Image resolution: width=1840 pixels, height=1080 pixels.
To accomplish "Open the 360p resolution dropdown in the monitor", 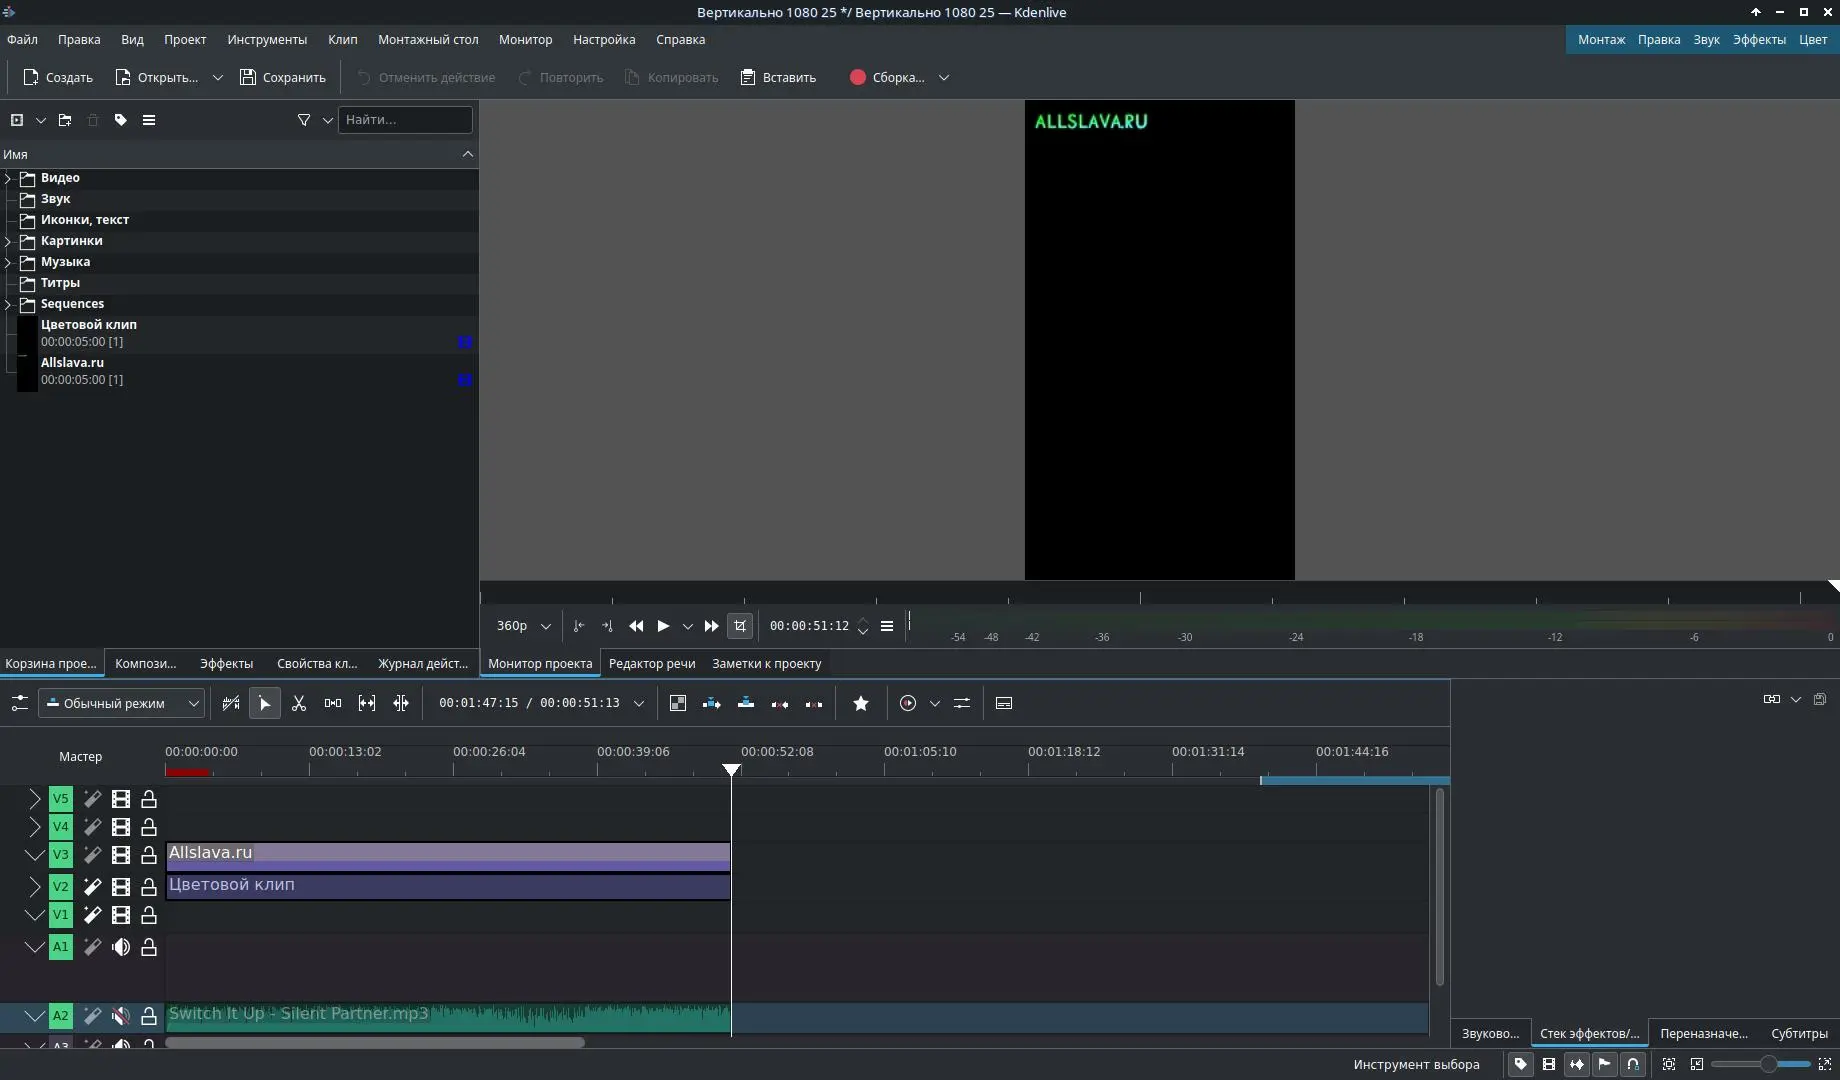I will [521, 626].
